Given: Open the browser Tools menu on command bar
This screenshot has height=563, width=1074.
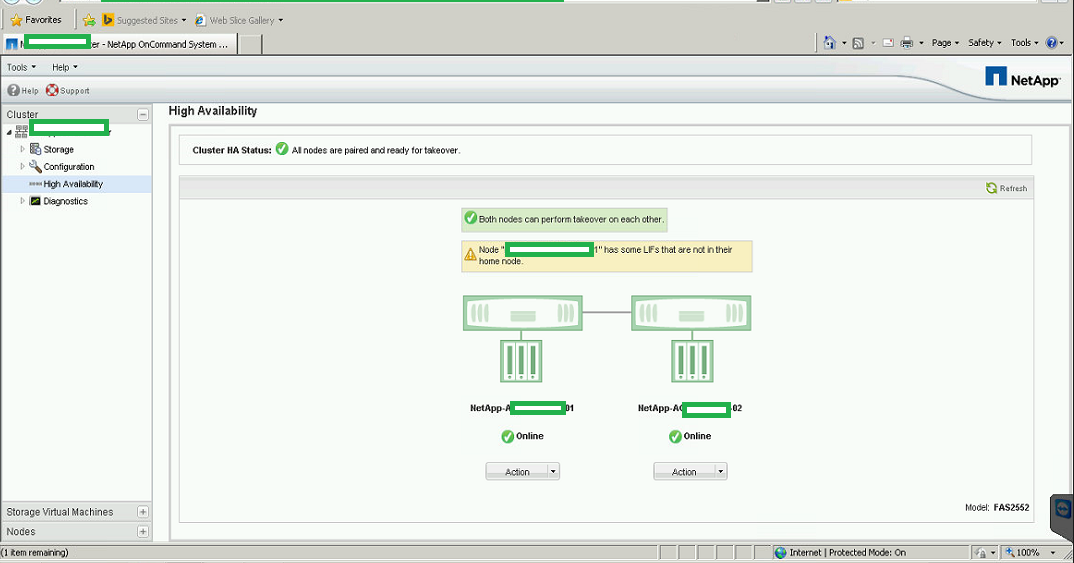Looking at the screenshot, I should [1024, 42].
